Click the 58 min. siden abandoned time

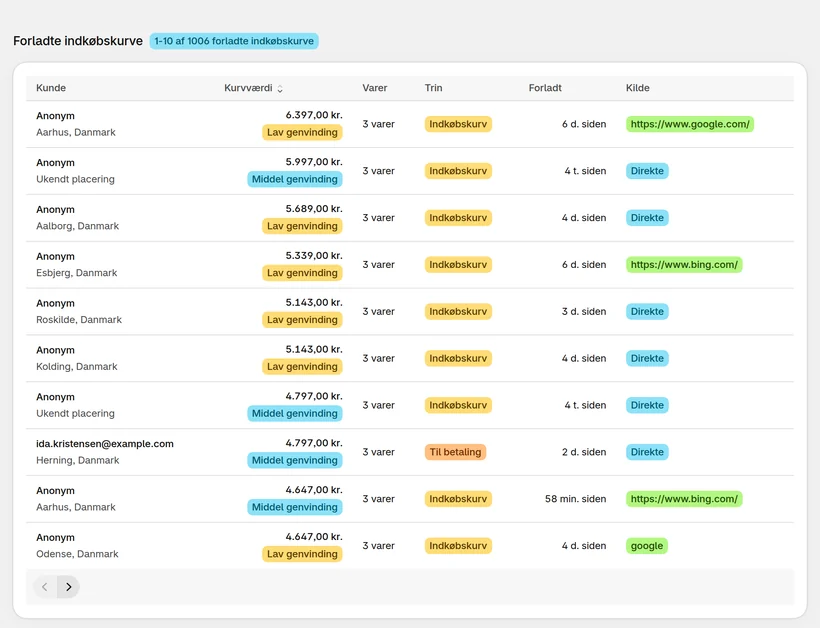575,499
